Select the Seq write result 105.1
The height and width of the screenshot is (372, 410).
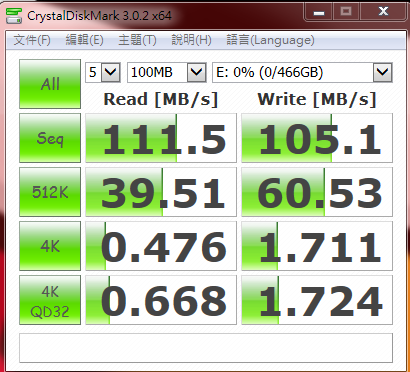(317, 138)
